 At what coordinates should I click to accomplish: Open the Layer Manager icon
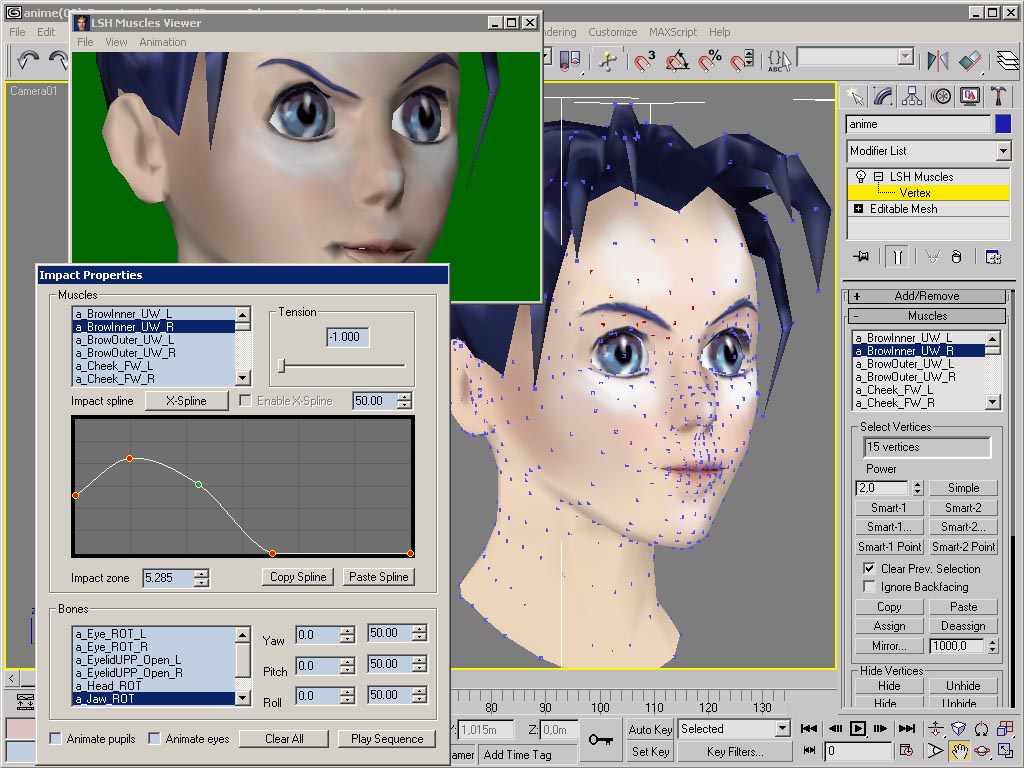[1008, 61]
